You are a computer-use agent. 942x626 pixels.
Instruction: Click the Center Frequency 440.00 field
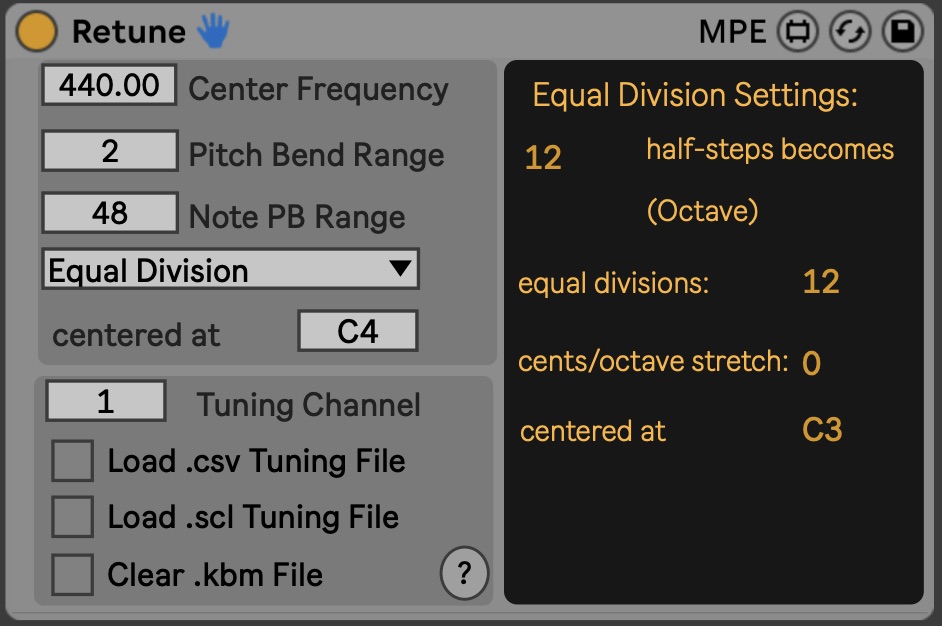[x=109, y=86]
